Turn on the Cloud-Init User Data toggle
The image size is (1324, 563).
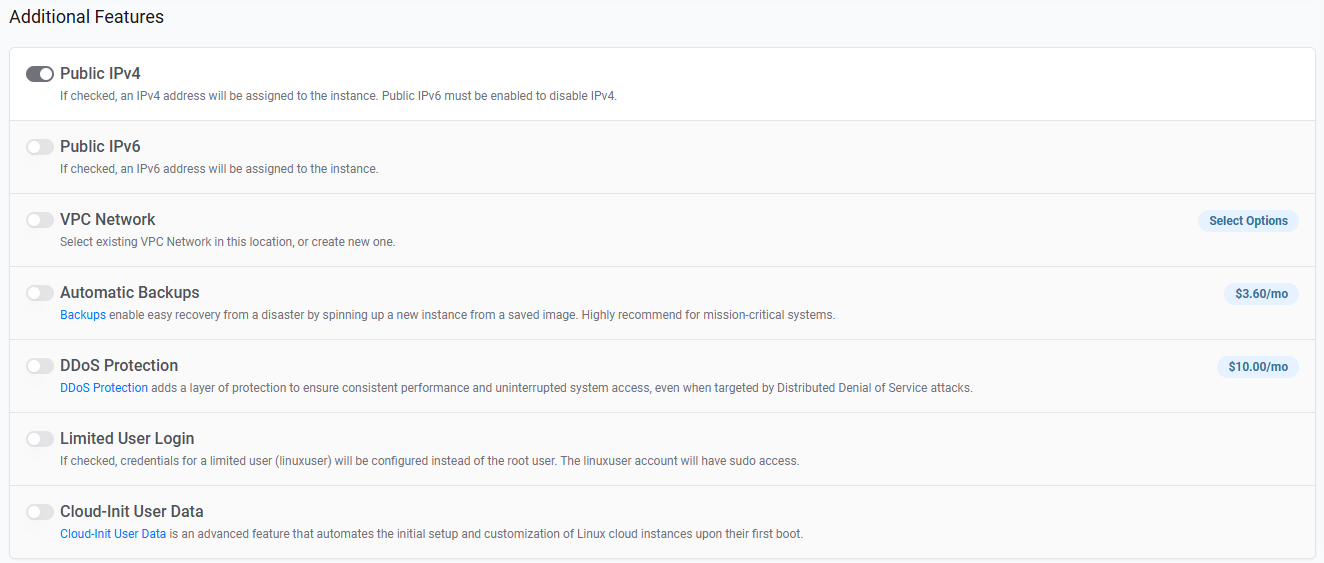pos(40,512)
